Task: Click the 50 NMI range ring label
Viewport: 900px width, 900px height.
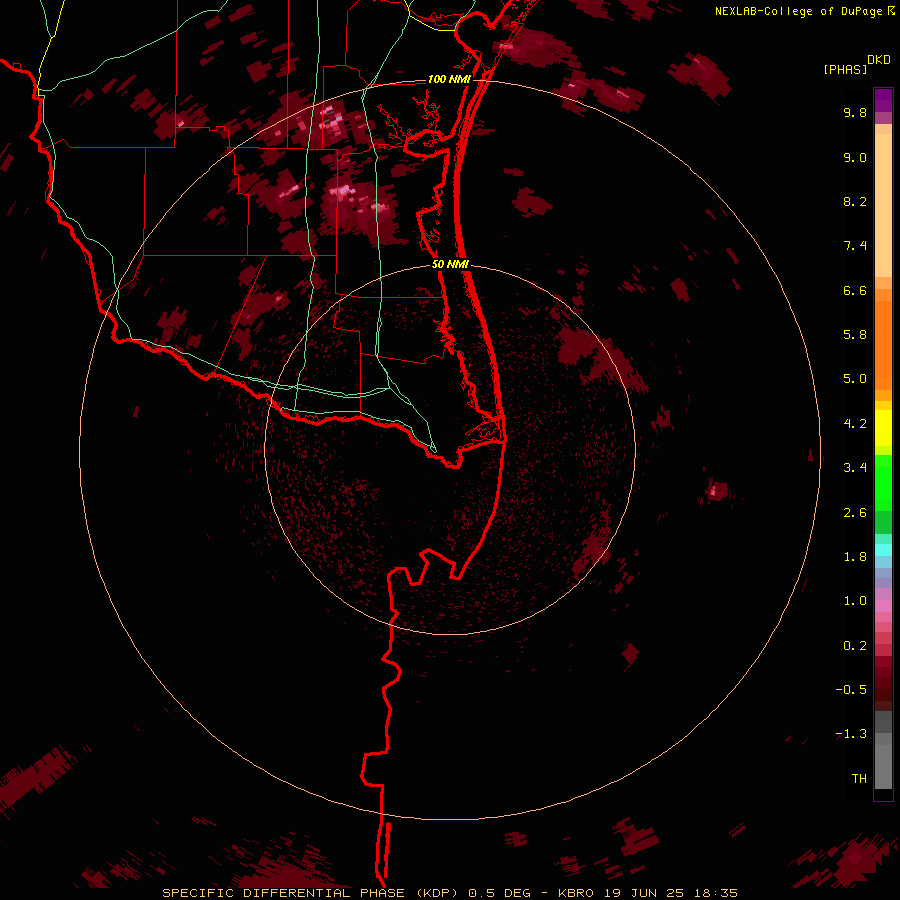Action: point(451,264)
